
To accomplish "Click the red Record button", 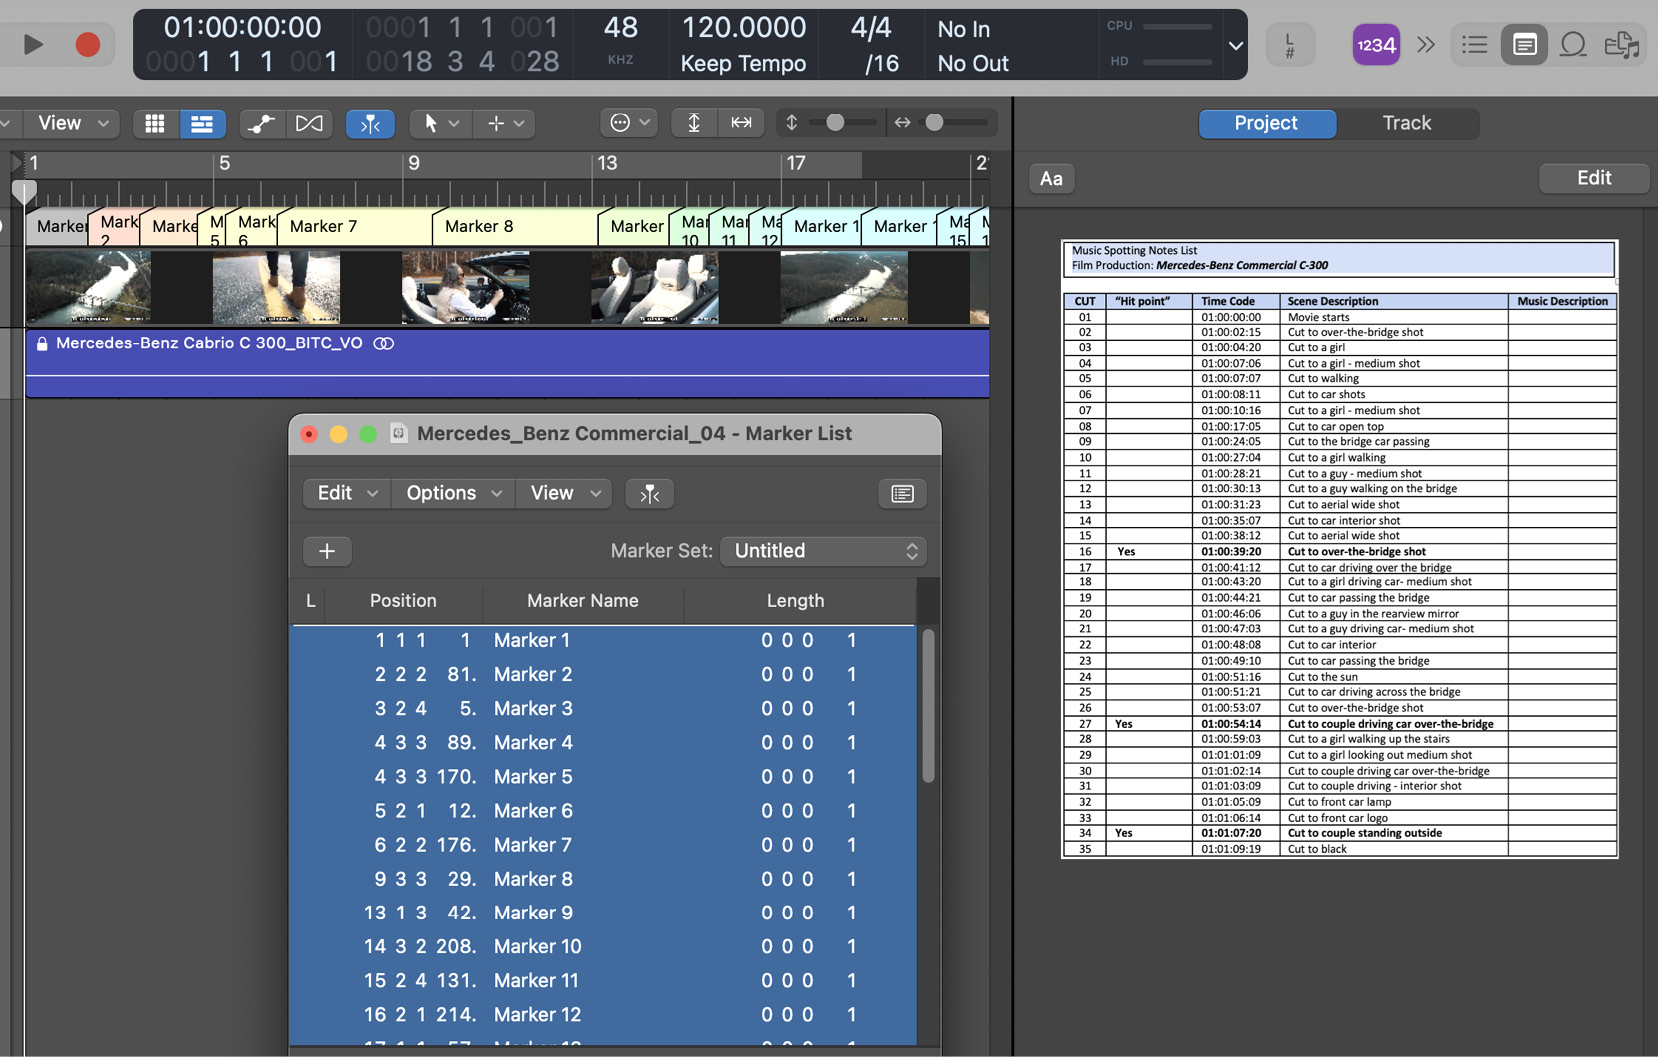I will tap(88, 44).
